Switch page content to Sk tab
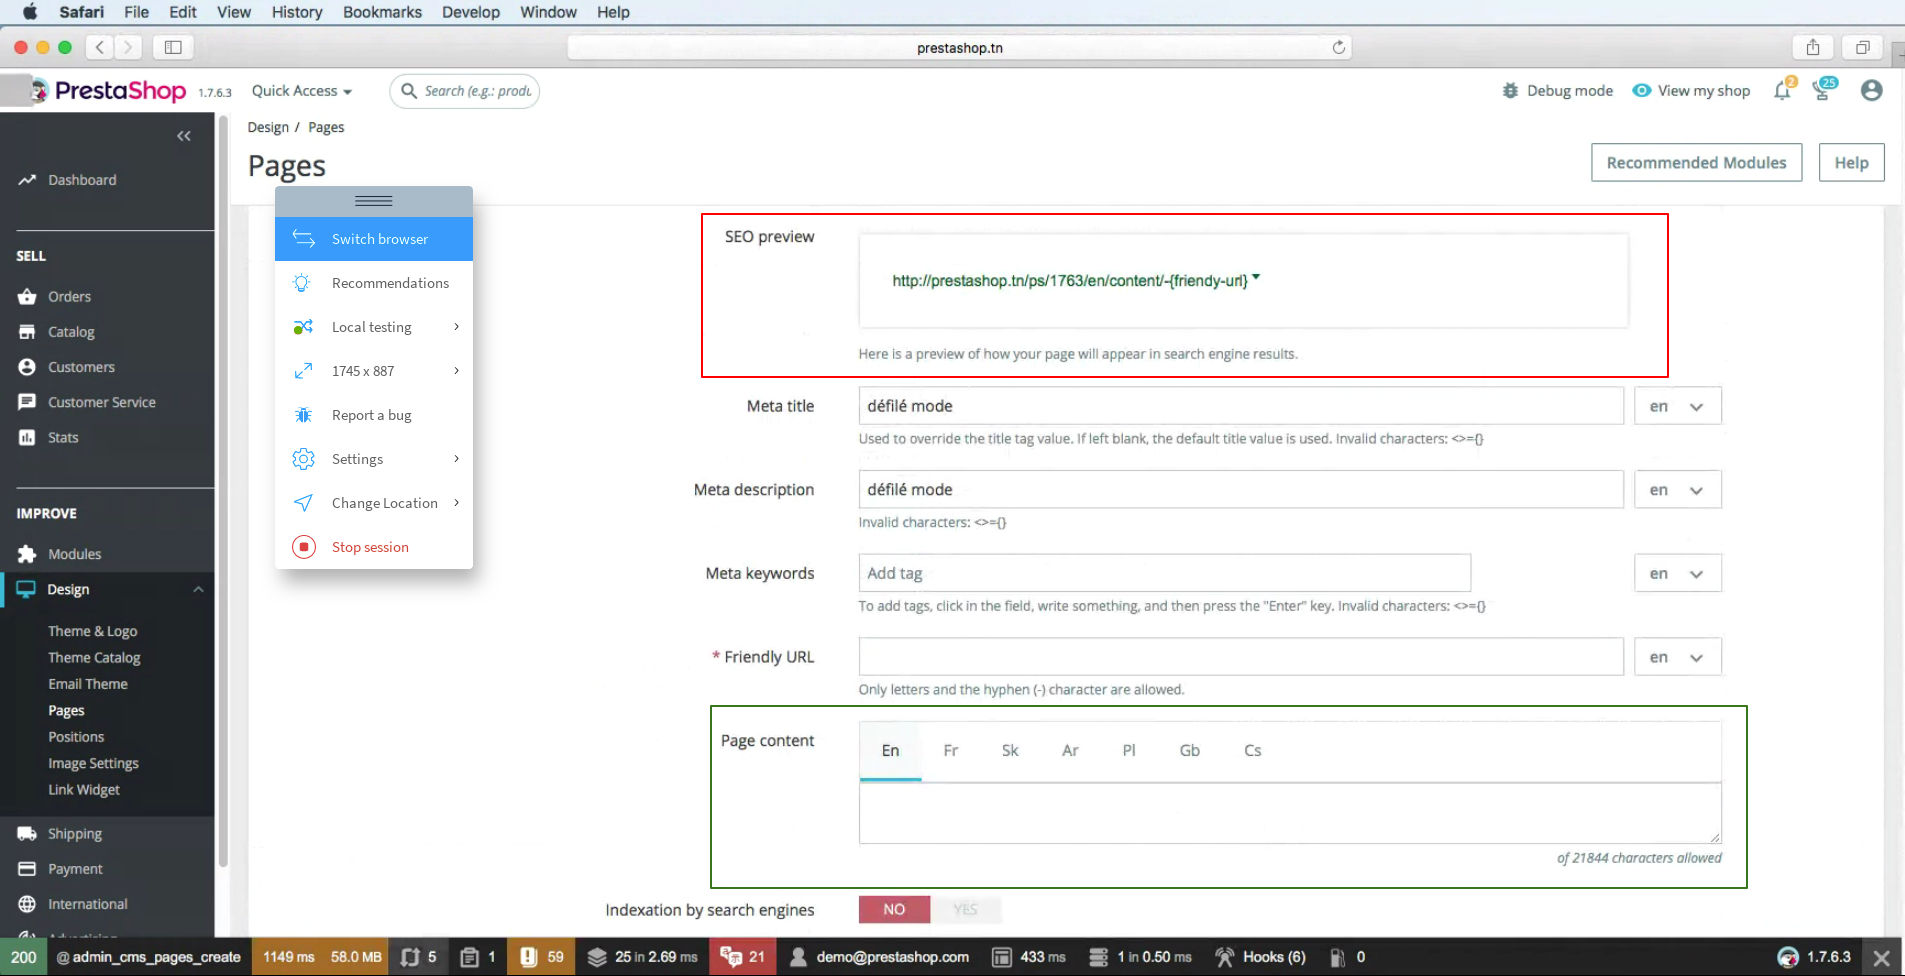This screenshot has width=1905, height=976. 1010,750
